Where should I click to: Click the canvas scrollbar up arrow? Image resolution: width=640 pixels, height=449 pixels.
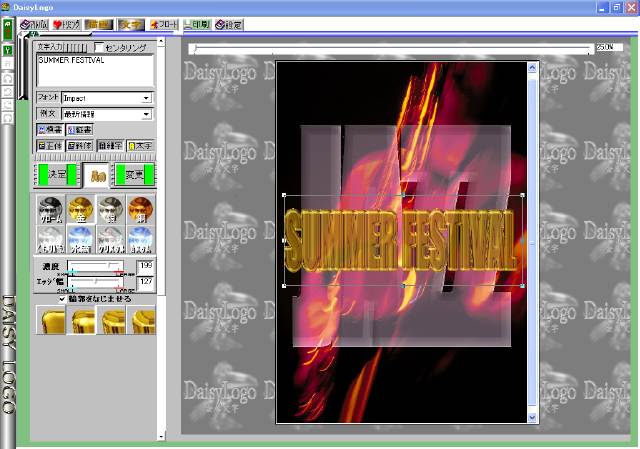(x=532, y=68)
